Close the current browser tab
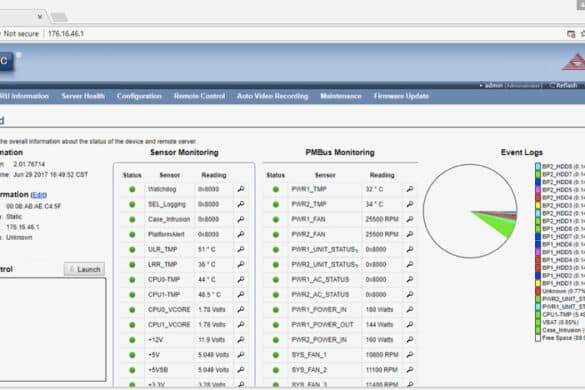This screenshot has height=390, width=585. 40,17
